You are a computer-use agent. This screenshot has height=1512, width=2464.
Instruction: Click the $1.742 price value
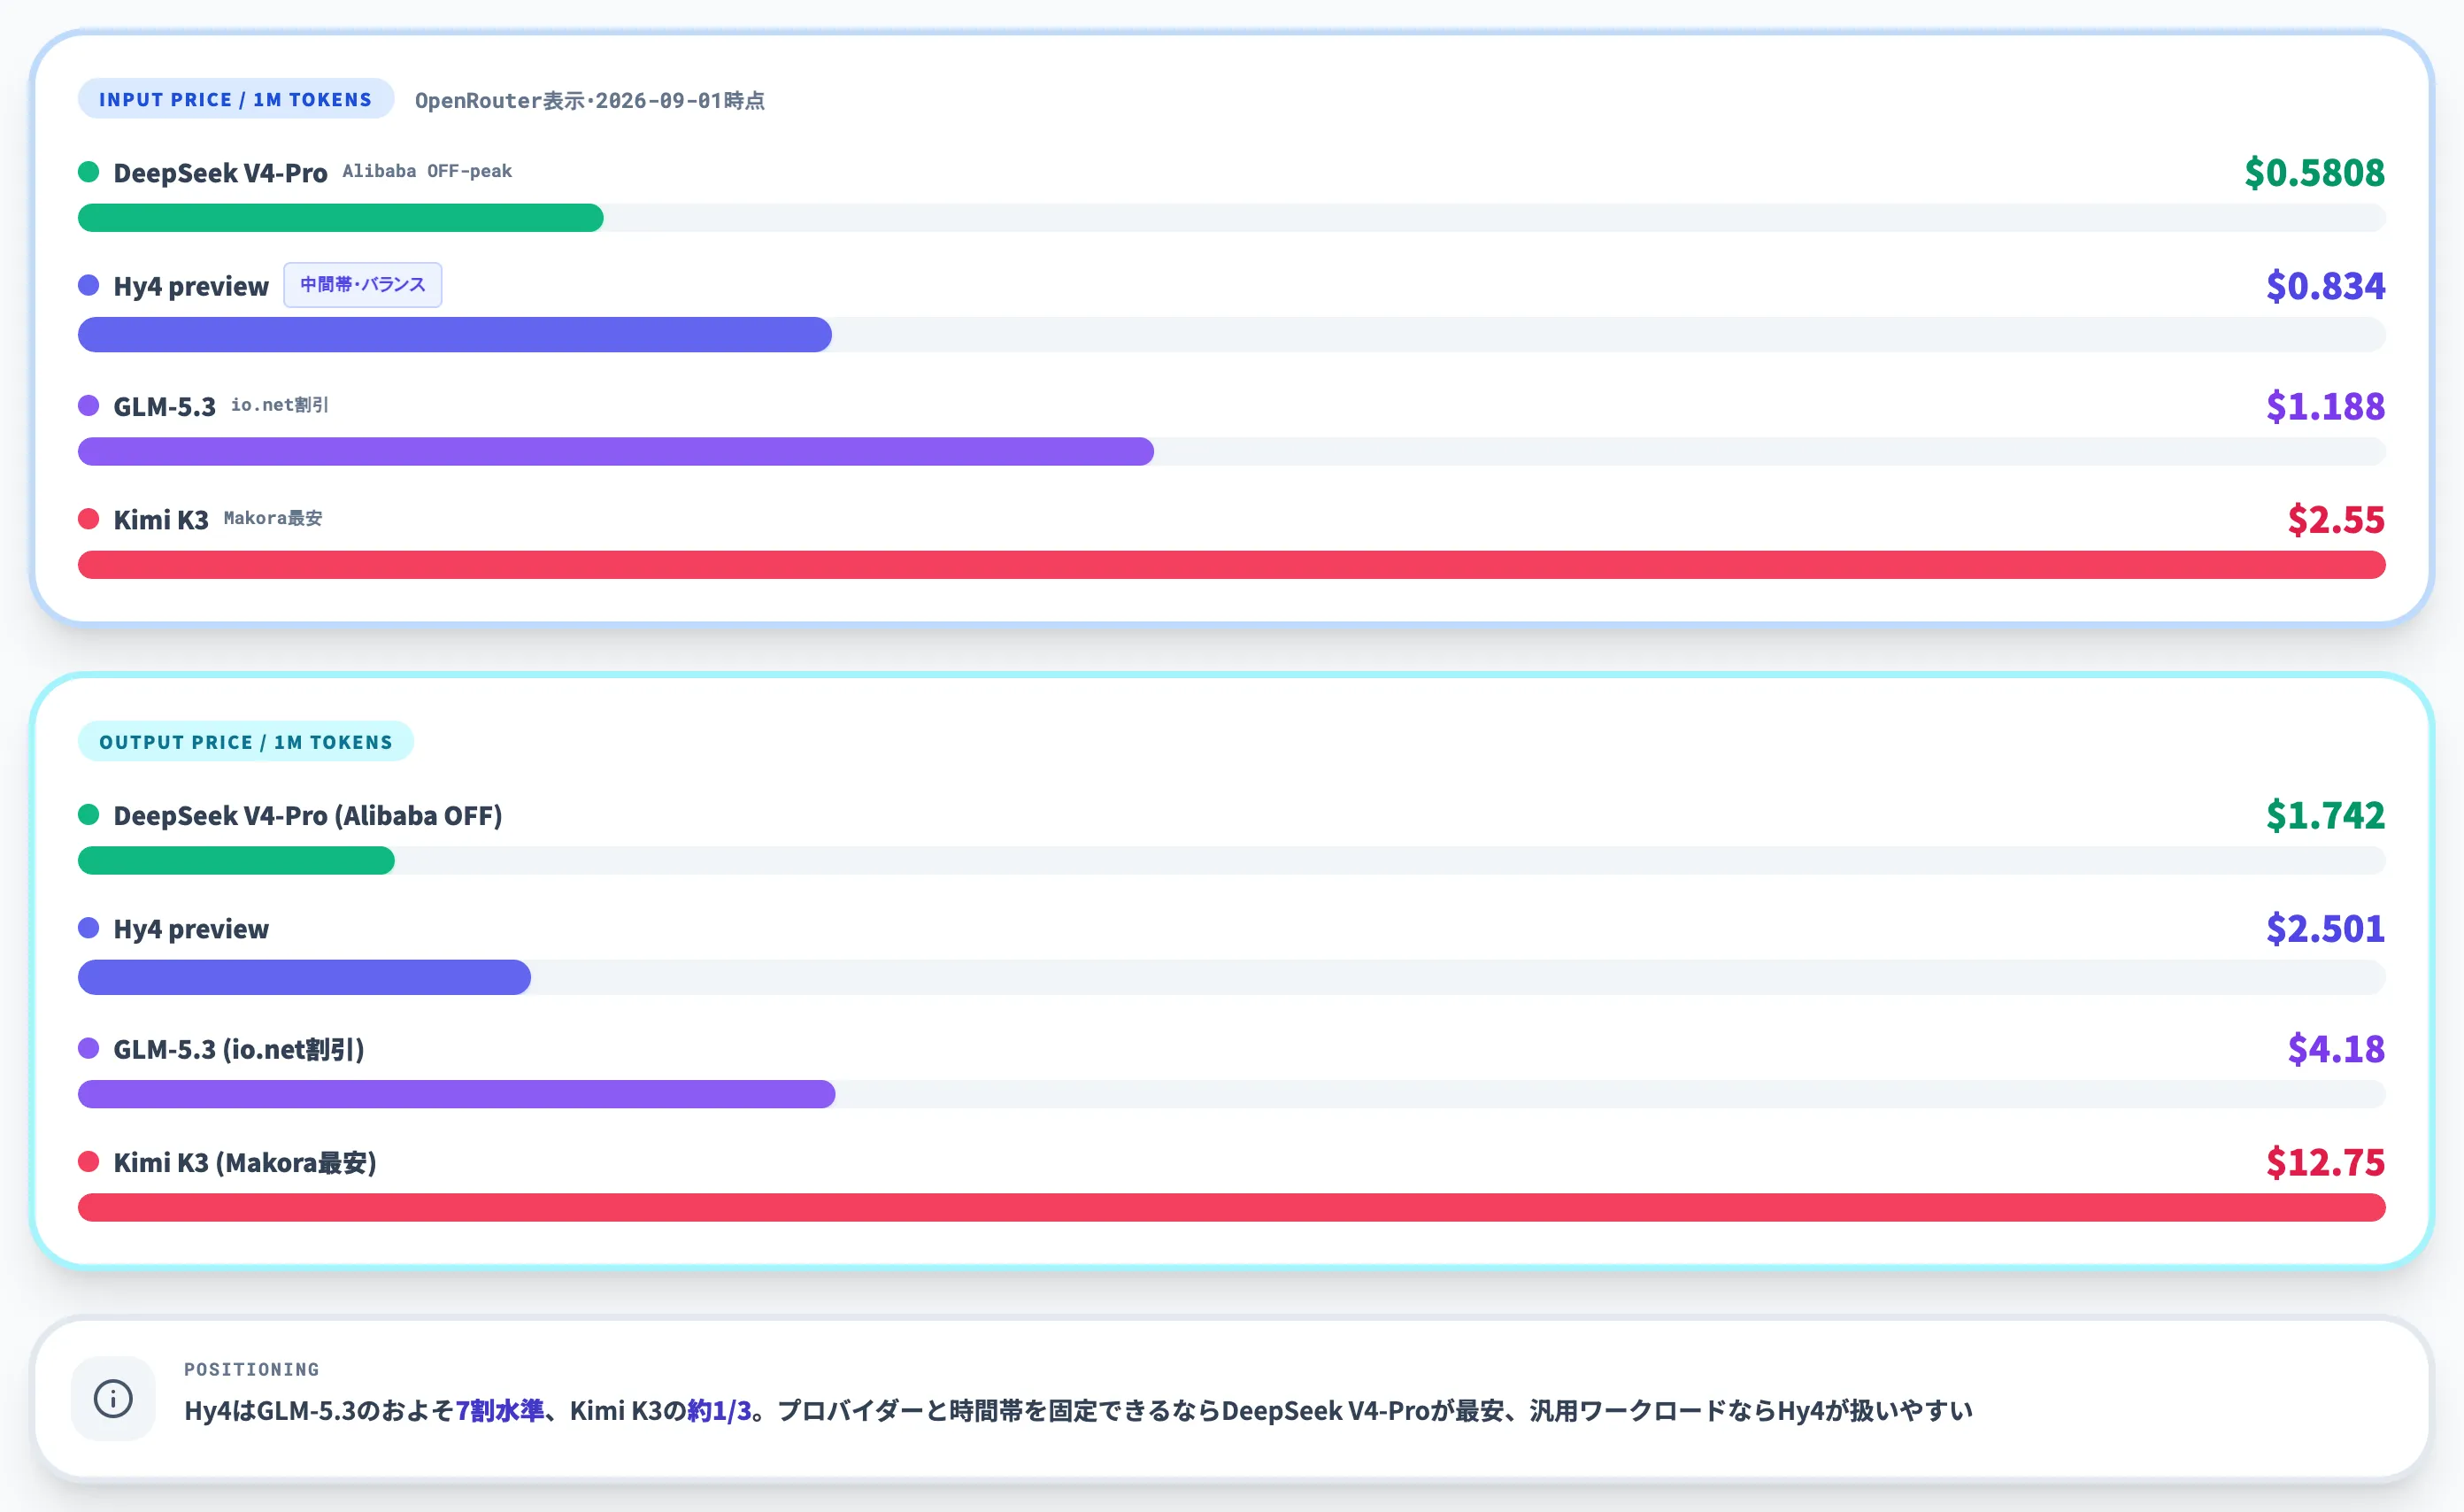tap(2325, 815)
